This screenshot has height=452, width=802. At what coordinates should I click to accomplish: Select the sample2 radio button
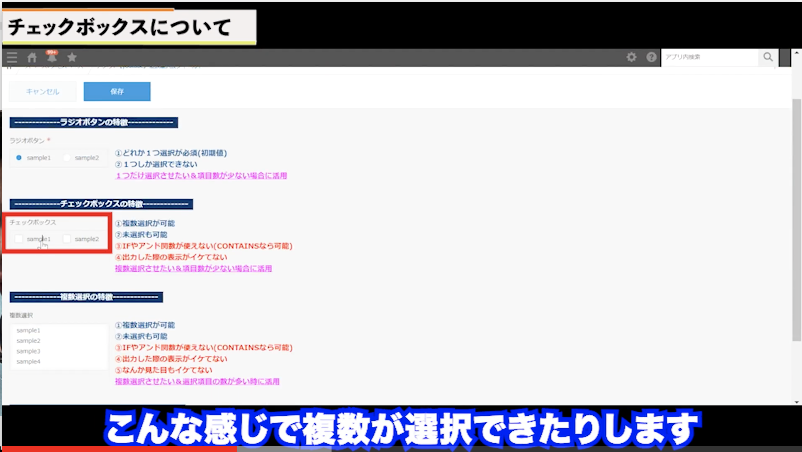[x=67, y=158]
